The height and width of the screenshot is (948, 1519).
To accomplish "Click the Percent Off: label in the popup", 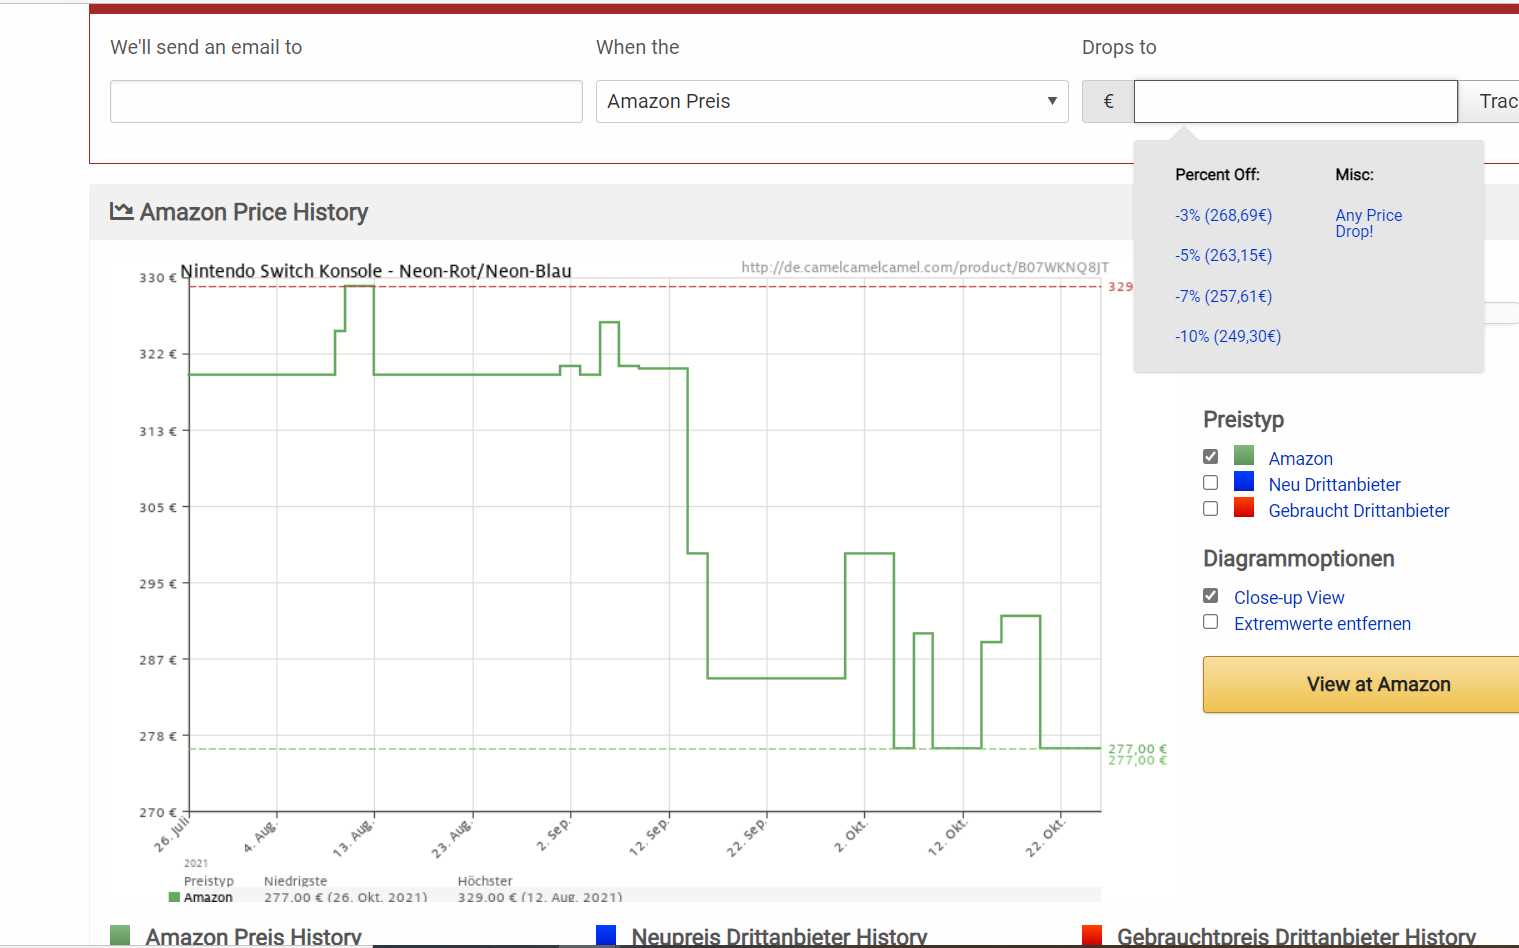I will coord(1217,174).
